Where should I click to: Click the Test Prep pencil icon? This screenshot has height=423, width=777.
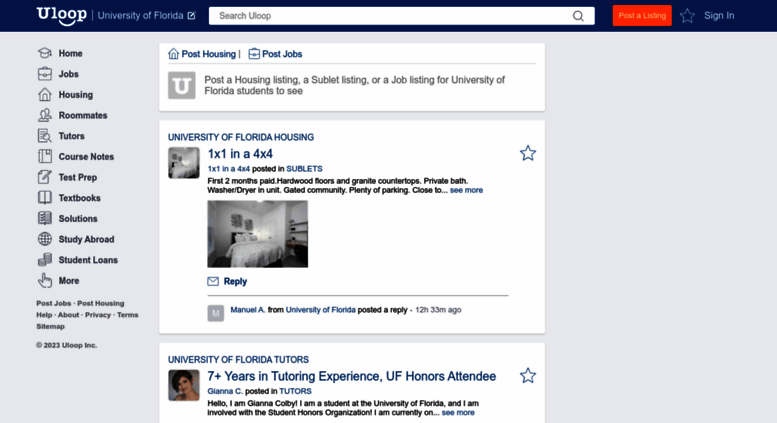45,177
